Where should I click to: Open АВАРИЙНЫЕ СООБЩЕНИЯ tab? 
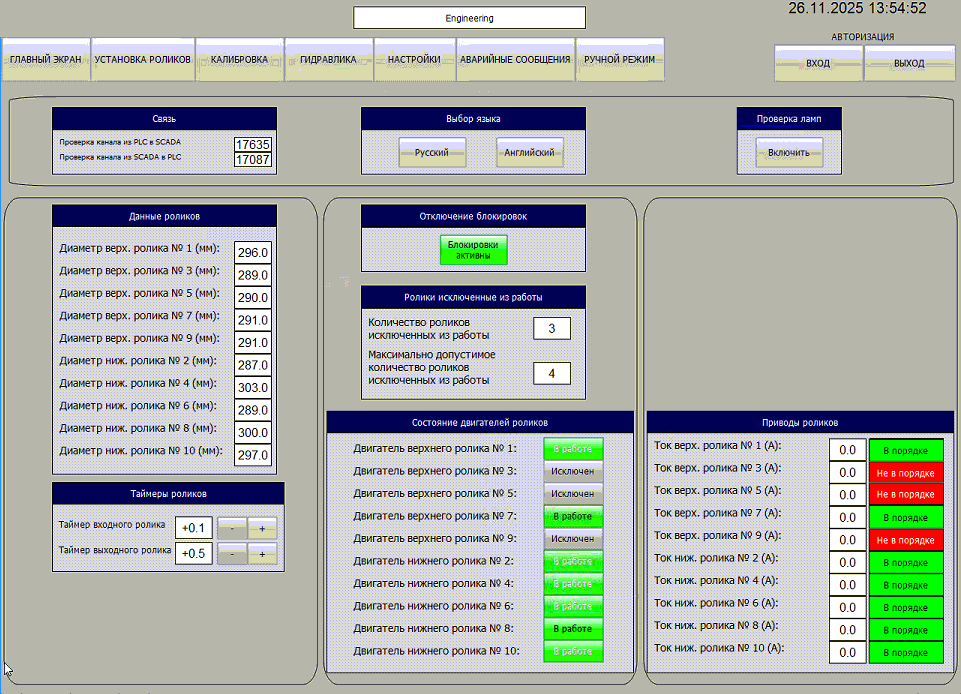point(516,60)
